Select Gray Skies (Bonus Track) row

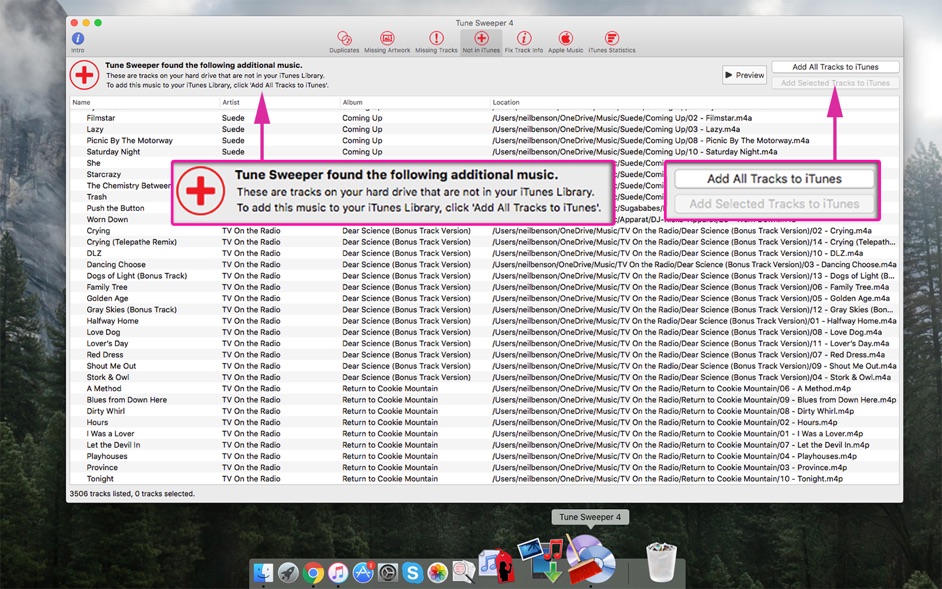pyautogui.click(x=484, y=310)
